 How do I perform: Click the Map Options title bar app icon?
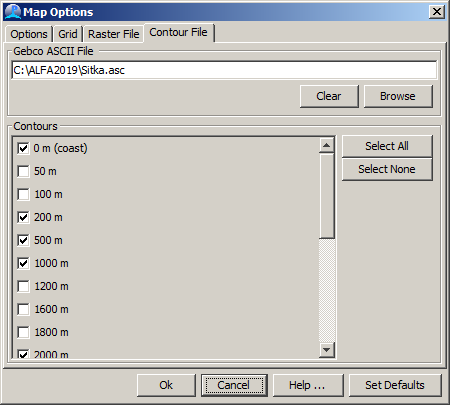[13, 12]
